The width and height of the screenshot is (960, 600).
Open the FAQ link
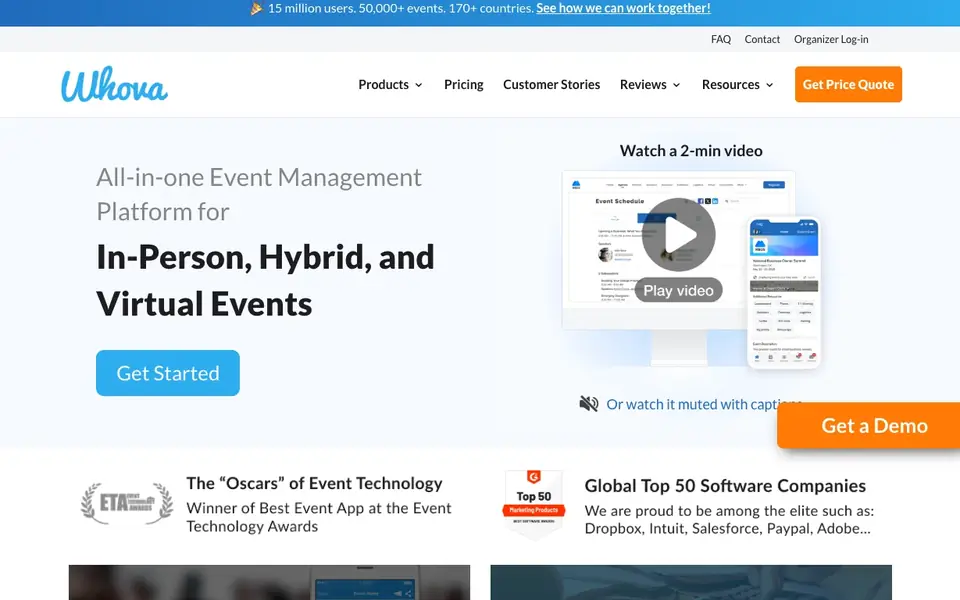pyautogui.click(x=721, y=39)
